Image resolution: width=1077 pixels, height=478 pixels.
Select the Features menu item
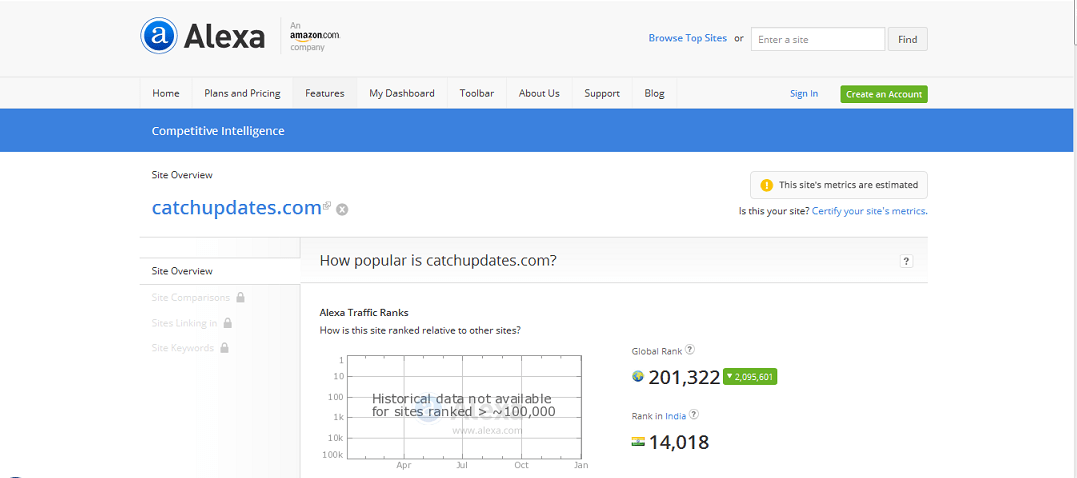coord(325,93)
